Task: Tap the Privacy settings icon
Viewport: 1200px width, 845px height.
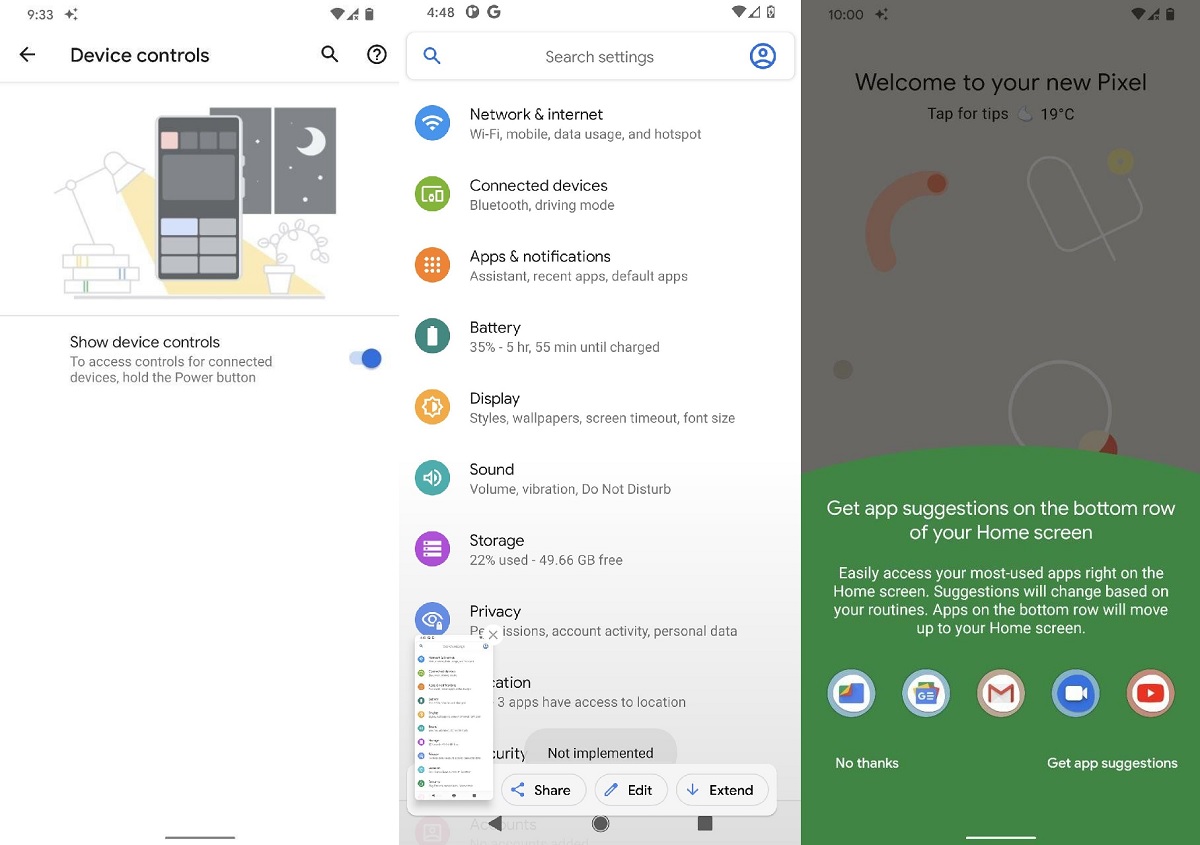Action: pos(432,620)
